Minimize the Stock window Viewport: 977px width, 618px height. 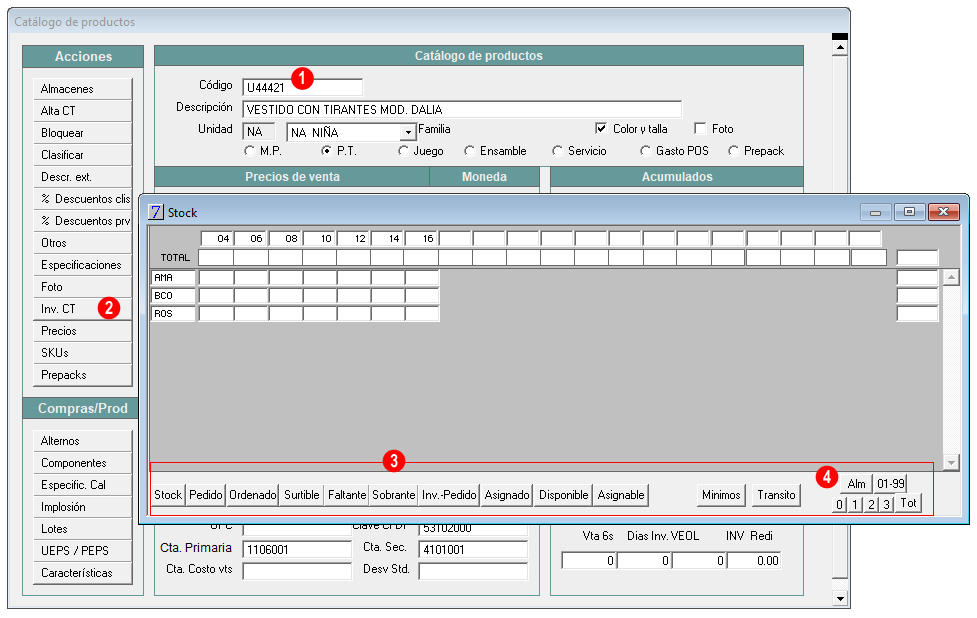[875, 212]
